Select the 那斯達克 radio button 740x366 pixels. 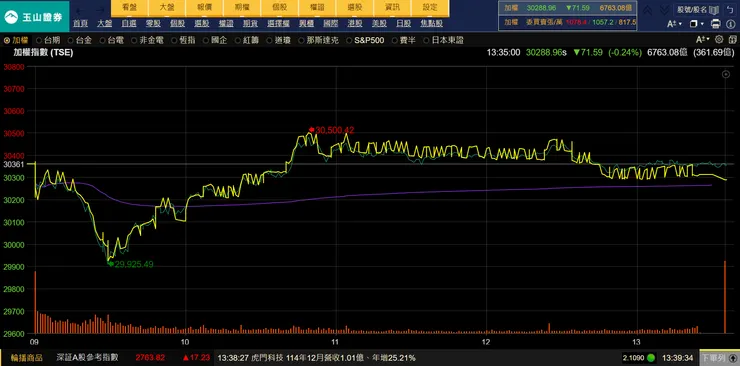pyautogui.click(x=302, y=41)
